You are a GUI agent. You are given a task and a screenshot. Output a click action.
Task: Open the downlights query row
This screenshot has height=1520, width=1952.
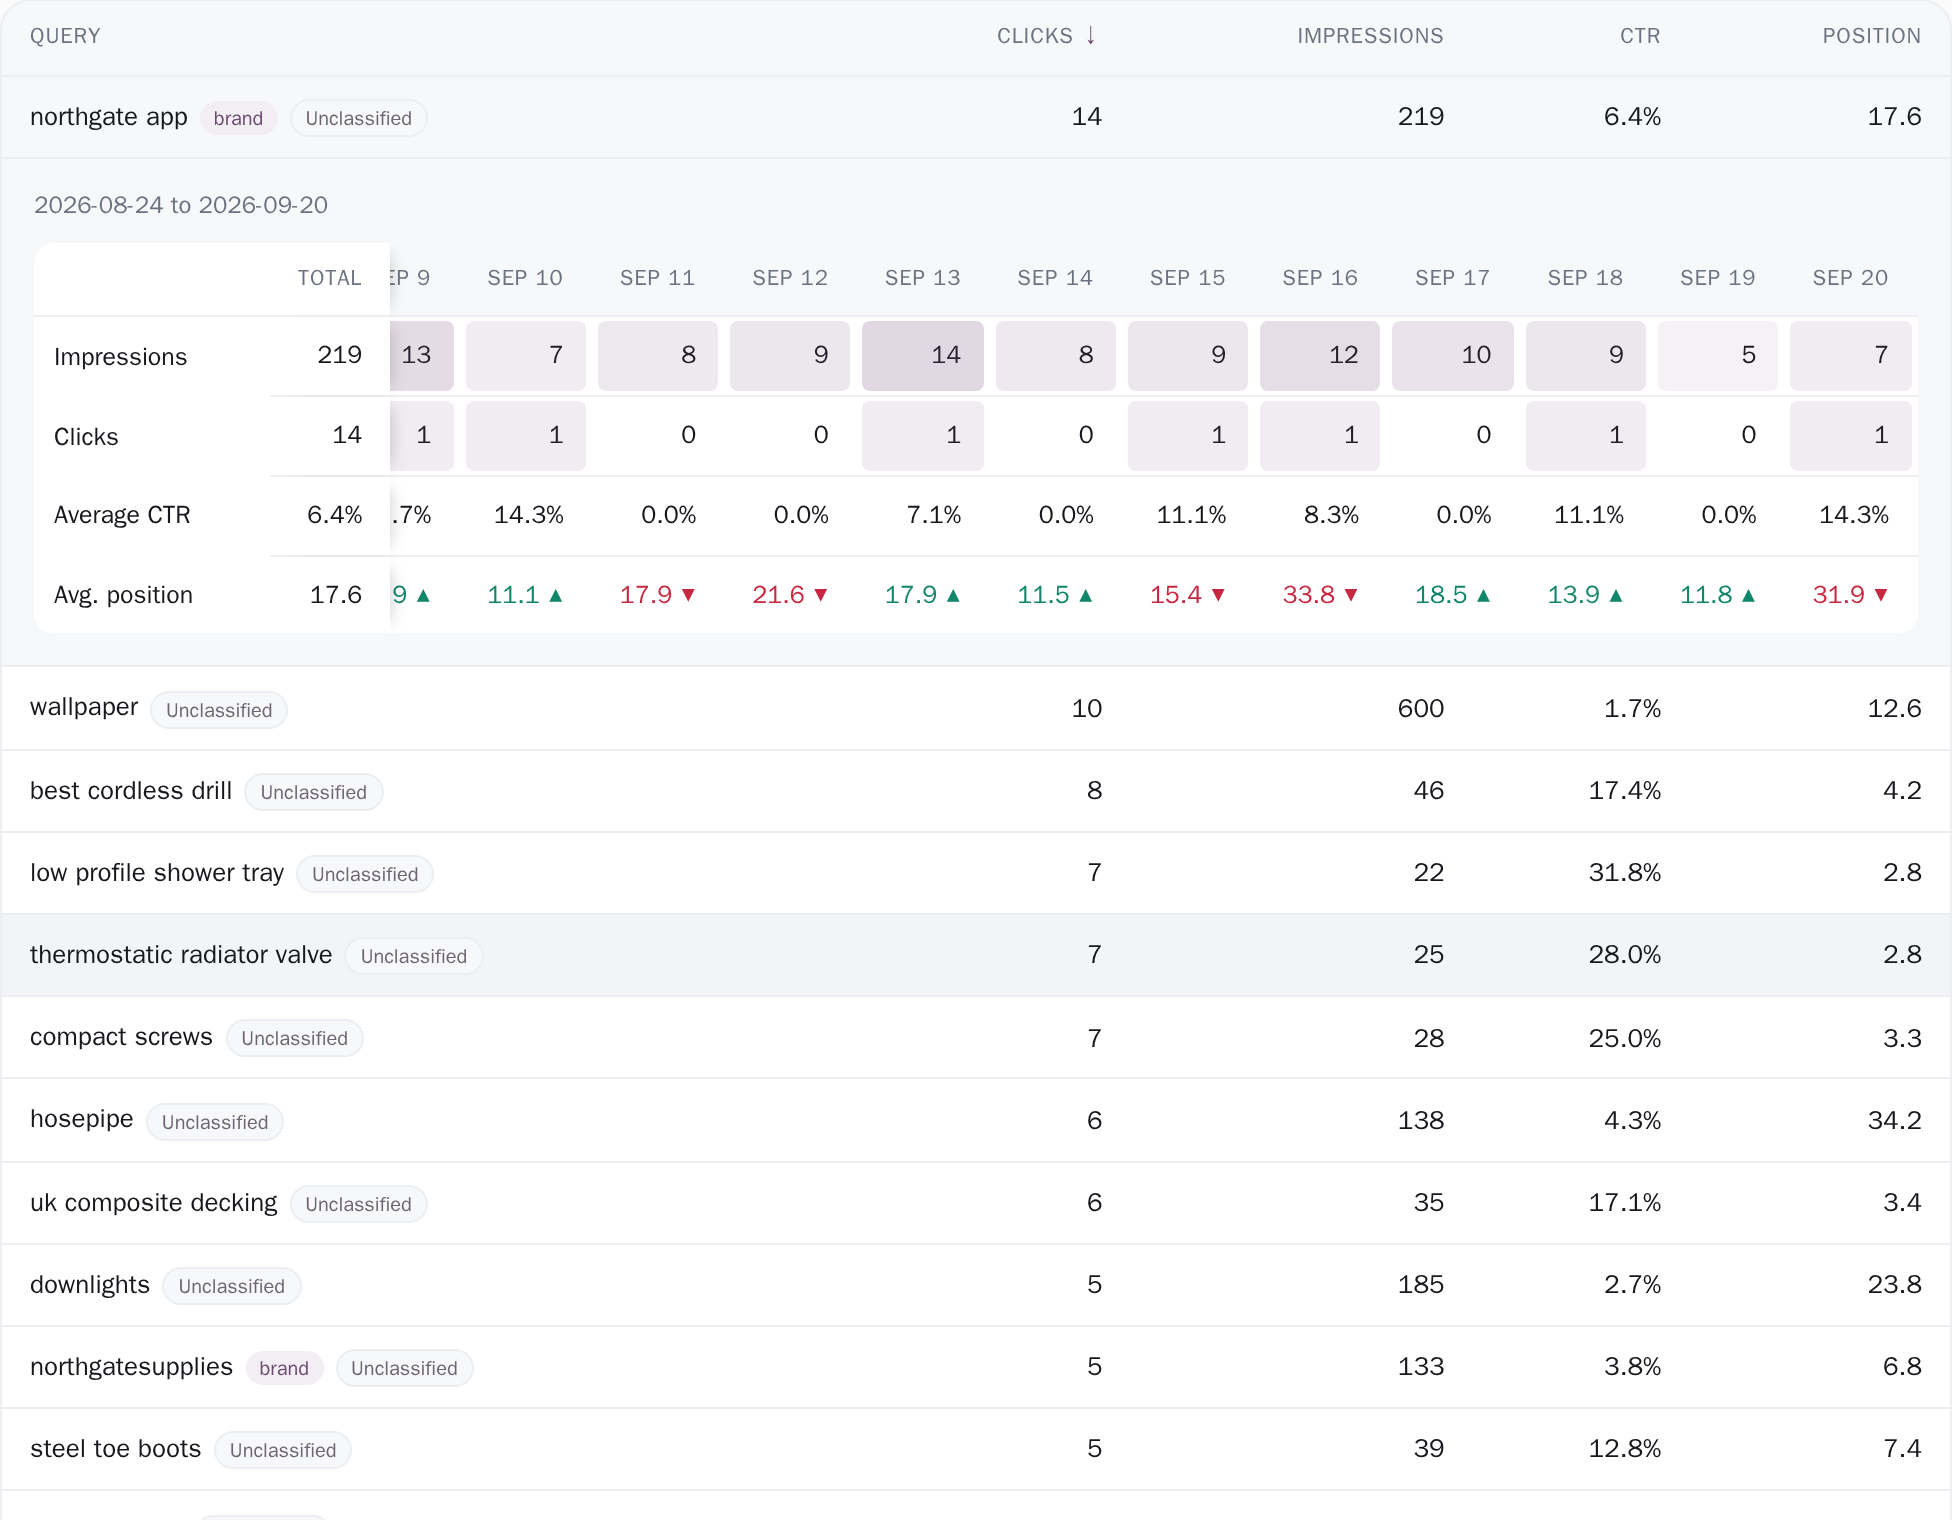pos(976,1284)
